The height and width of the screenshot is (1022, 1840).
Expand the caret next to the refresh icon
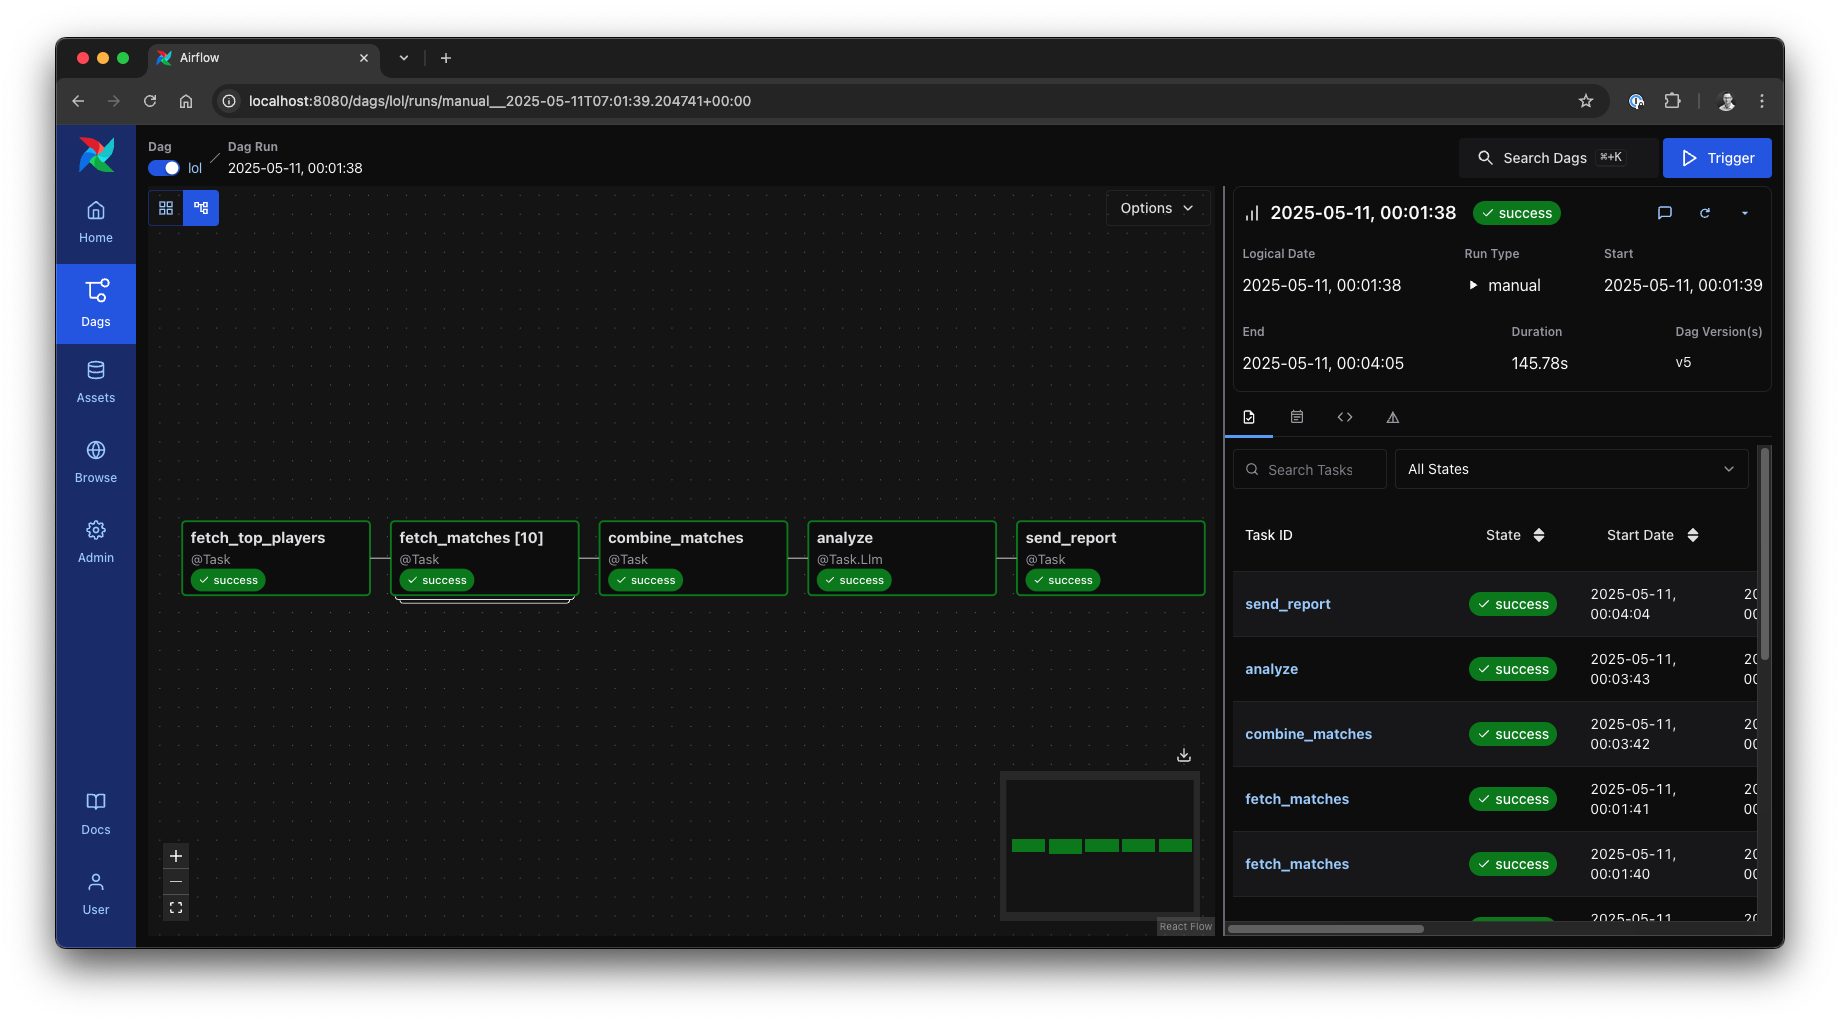1745,213
